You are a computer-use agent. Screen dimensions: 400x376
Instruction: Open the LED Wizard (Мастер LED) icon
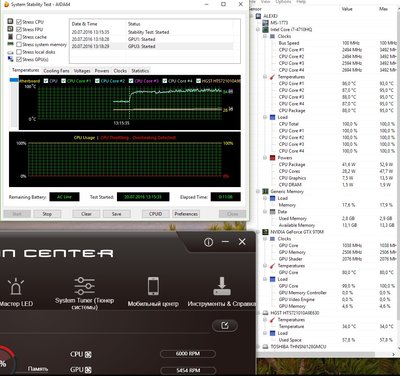pos(16,286)
